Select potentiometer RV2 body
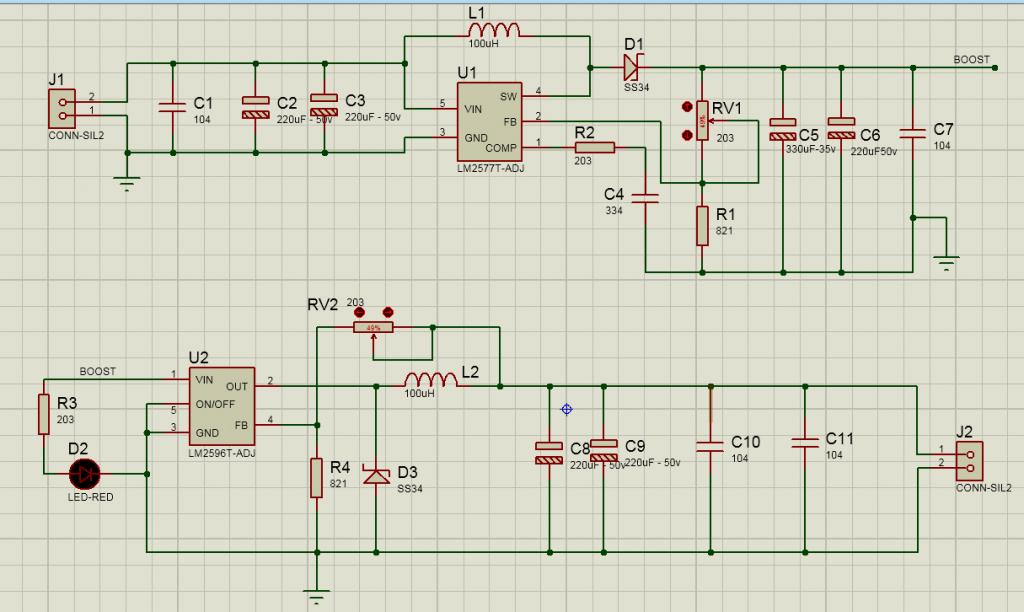This screenshot has width=1024, height=612. click(374, 327)
